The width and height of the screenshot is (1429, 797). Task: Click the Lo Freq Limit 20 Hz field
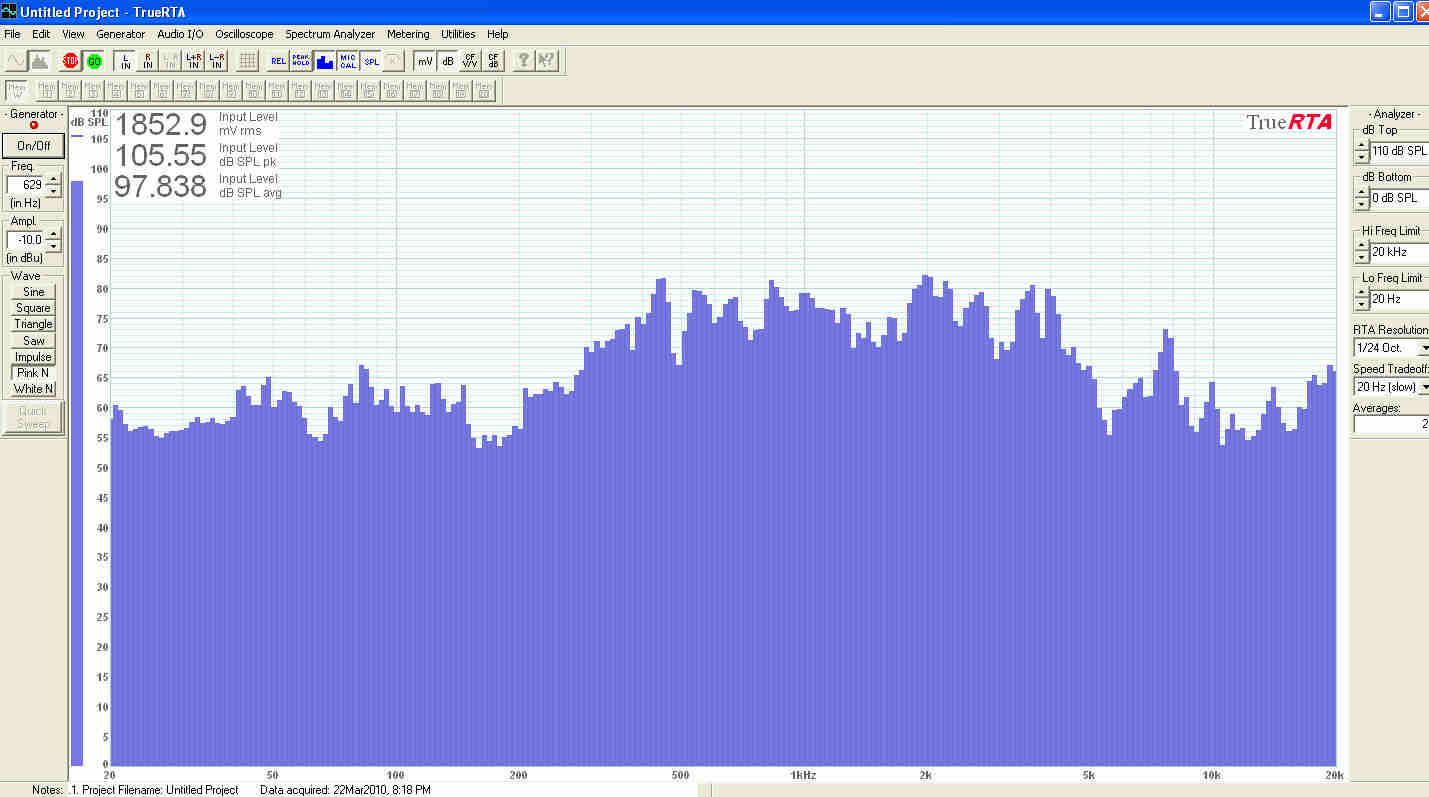tap(1399, 299)
